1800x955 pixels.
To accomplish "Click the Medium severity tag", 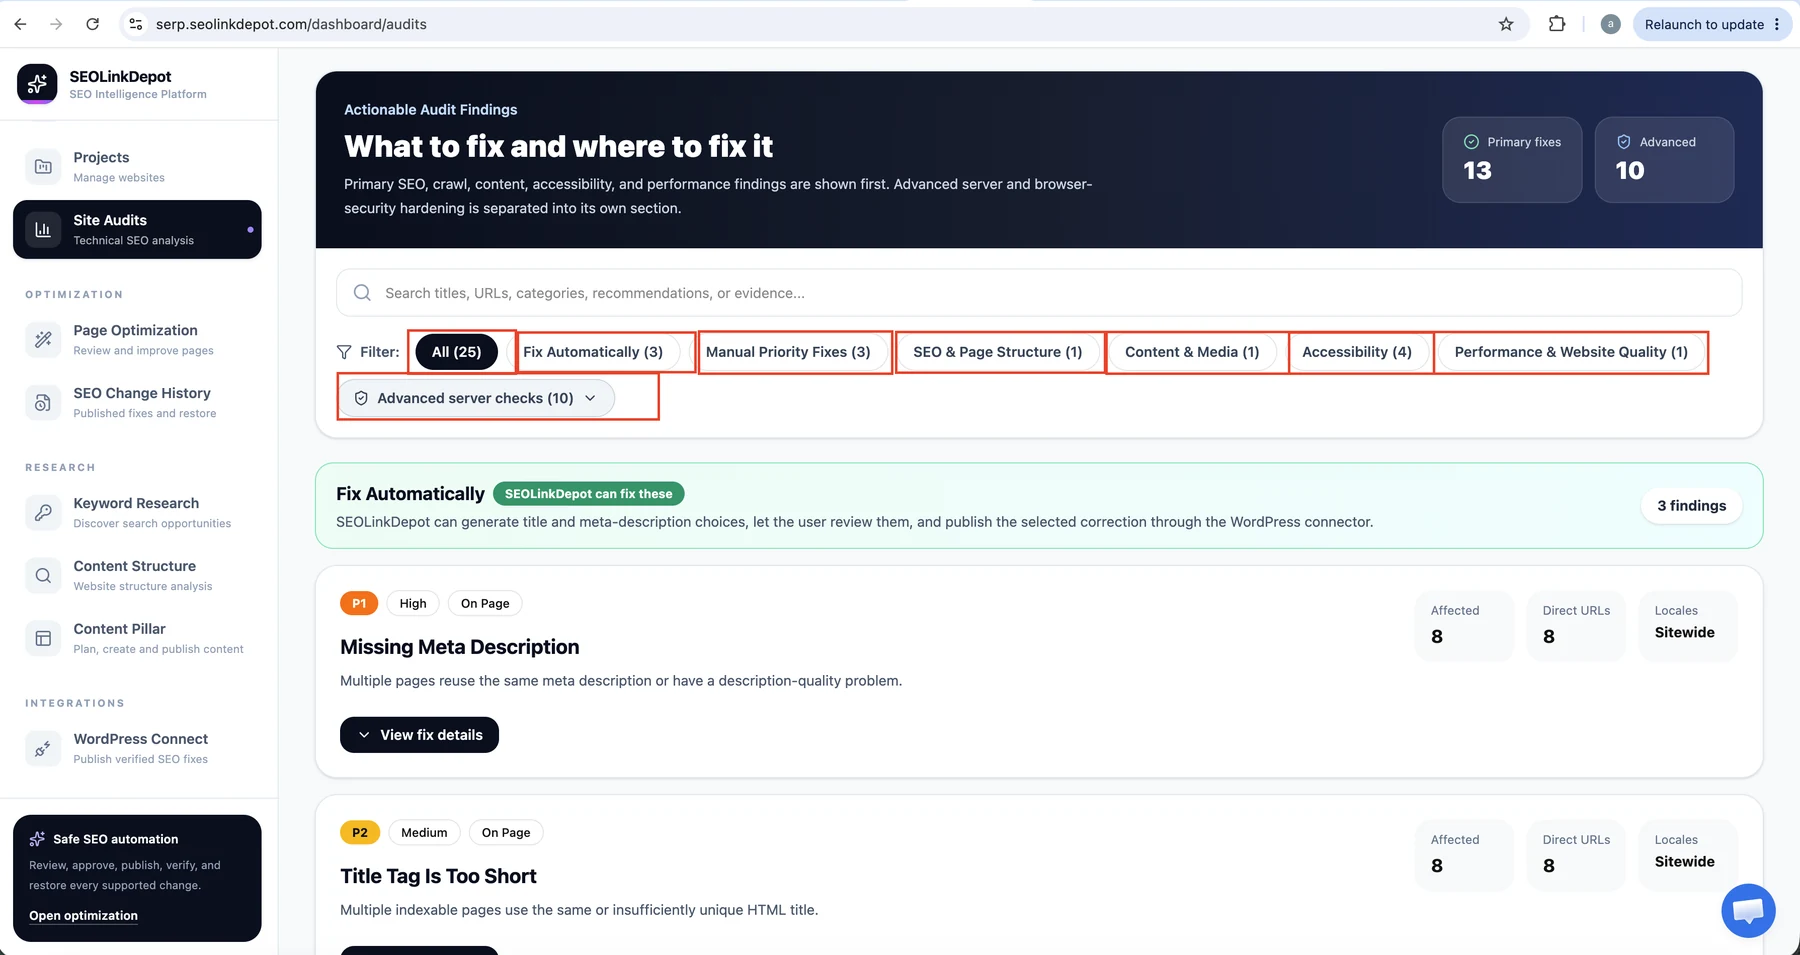I will tap(424, 832).
